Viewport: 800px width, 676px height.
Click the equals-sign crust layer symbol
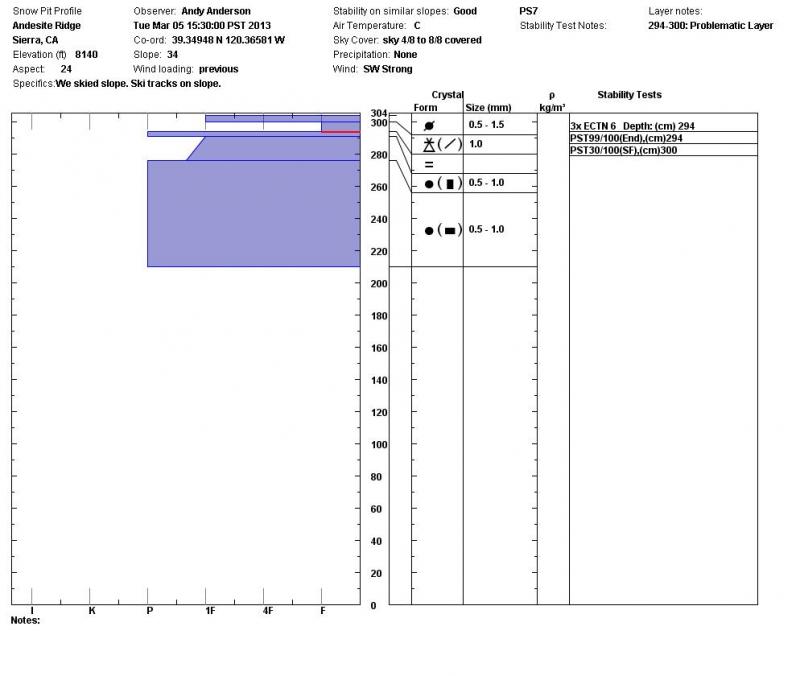point(428,164)
